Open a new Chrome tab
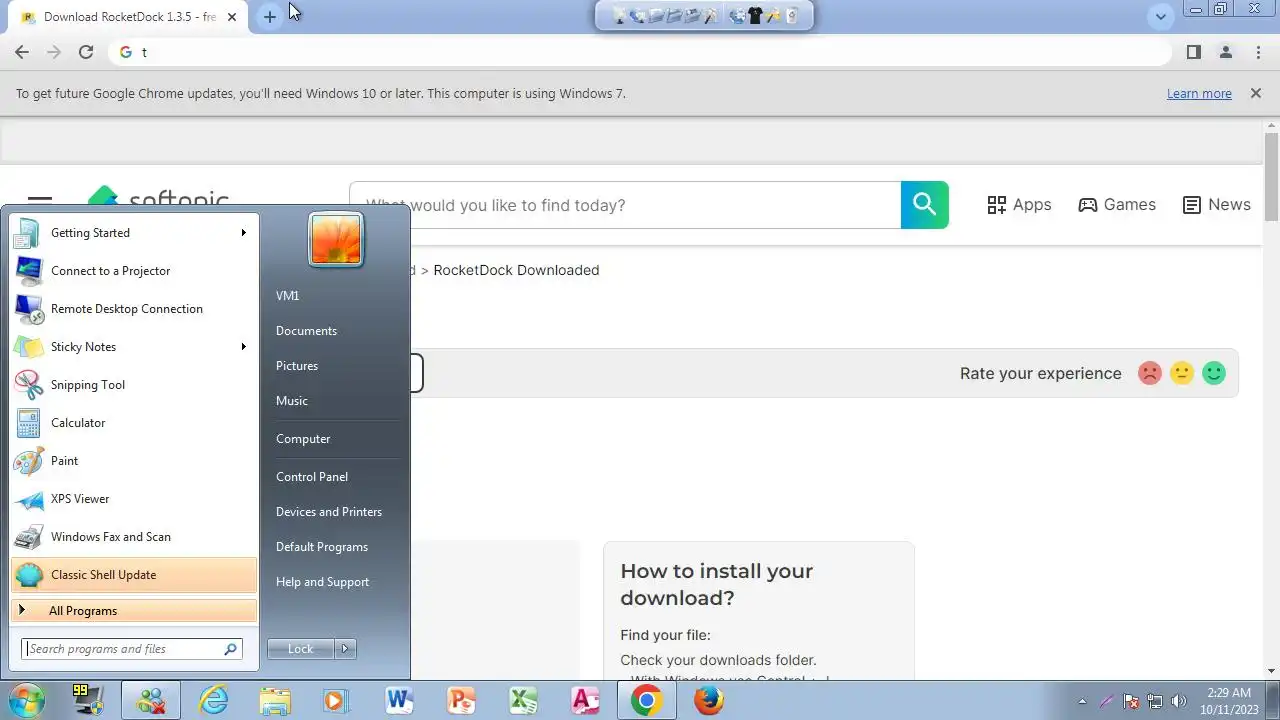This screenshot has height=720, width=1280. coord(269,17)
